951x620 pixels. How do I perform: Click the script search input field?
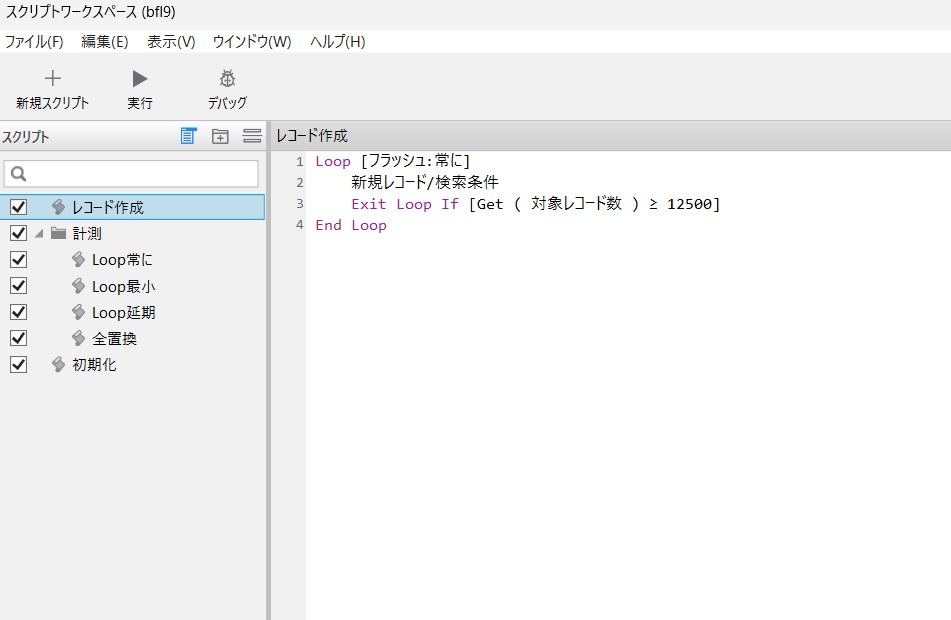131,174
